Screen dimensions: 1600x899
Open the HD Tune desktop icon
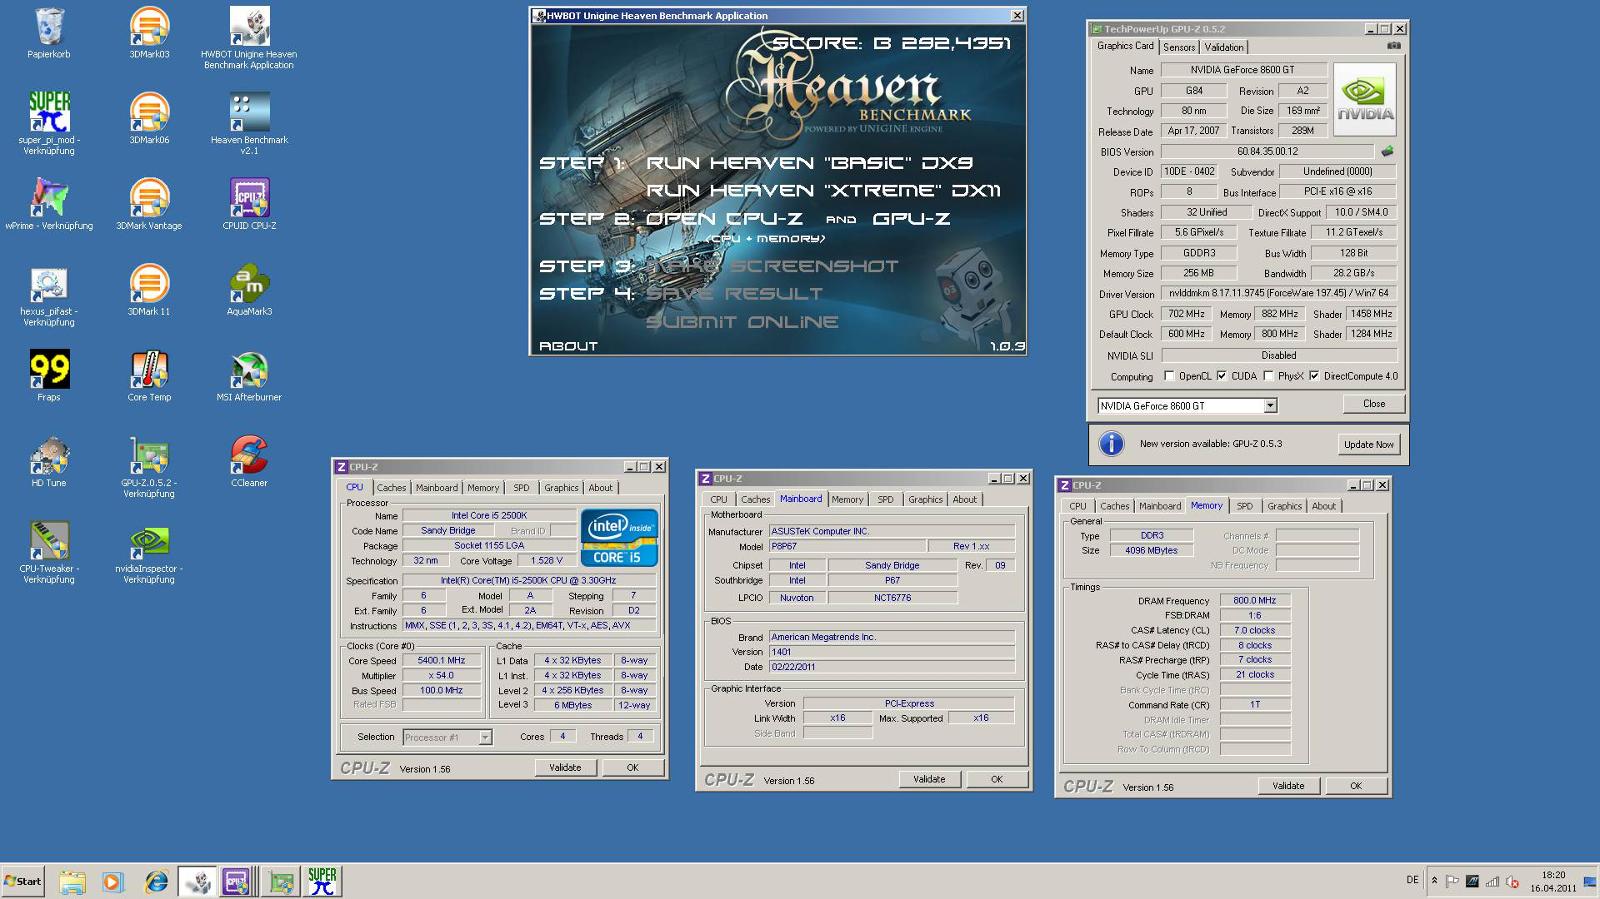click(x=48, y=456)
